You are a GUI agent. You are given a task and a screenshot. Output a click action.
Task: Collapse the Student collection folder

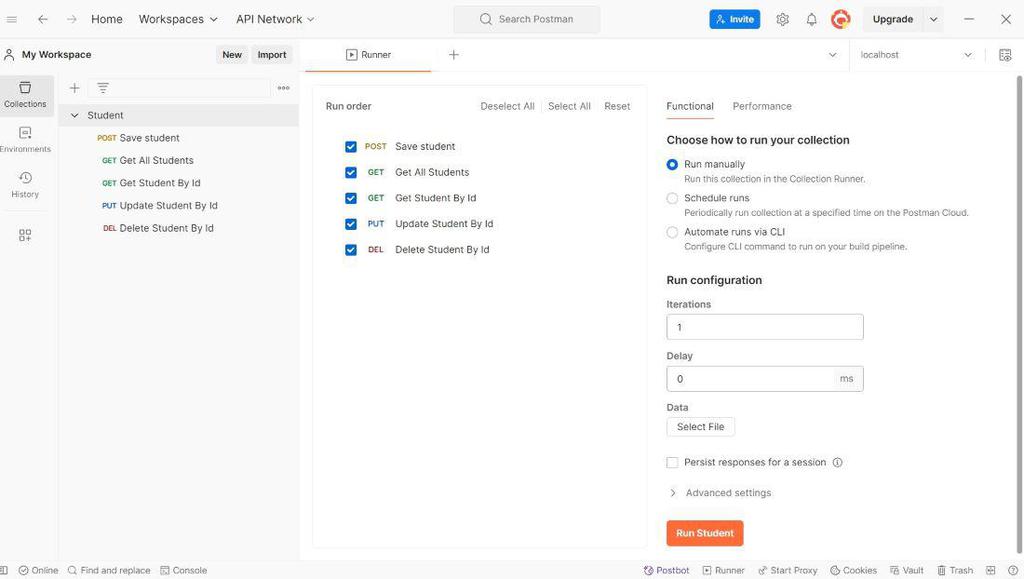74,115
